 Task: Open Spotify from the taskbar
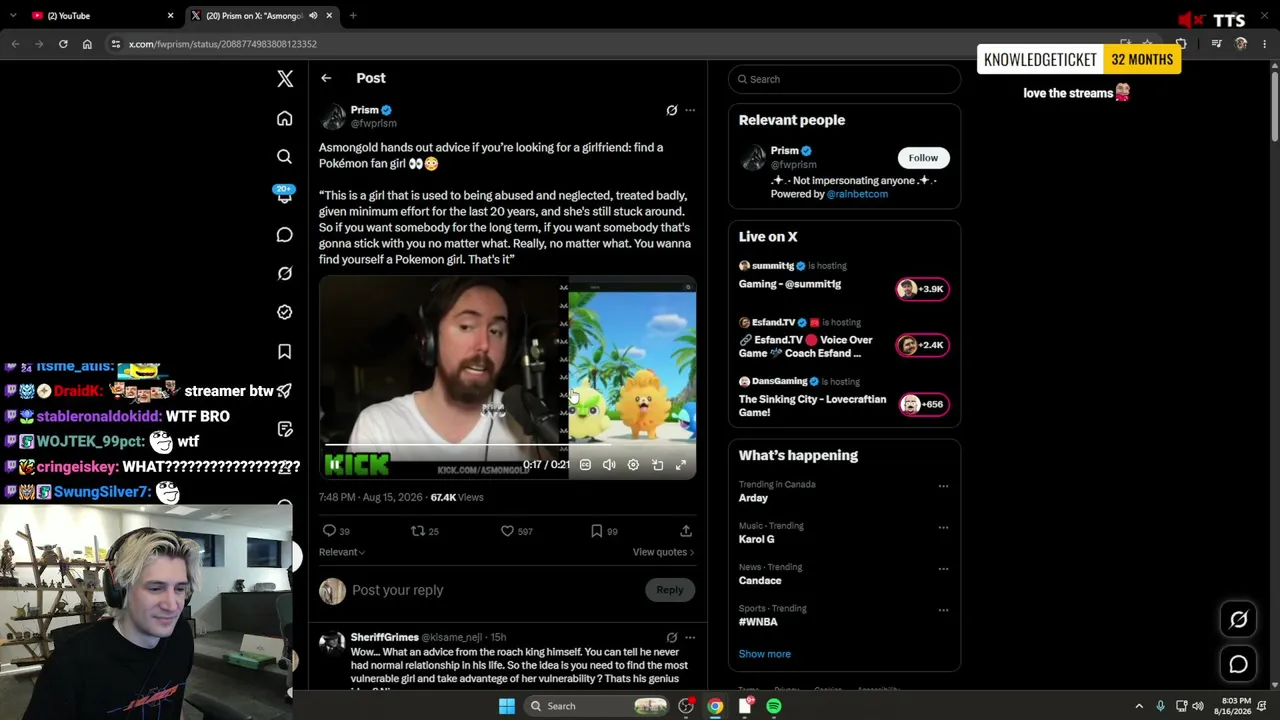[774, 706]
